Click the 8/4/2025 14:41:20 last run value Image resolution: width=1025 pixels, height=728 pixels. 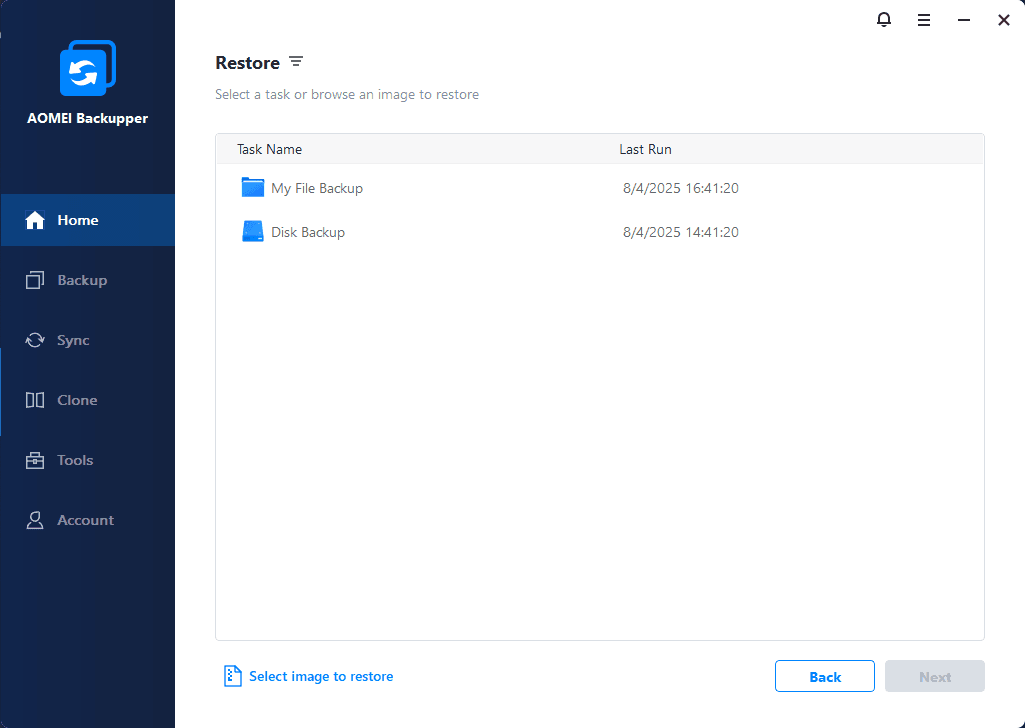coord(681,232)
